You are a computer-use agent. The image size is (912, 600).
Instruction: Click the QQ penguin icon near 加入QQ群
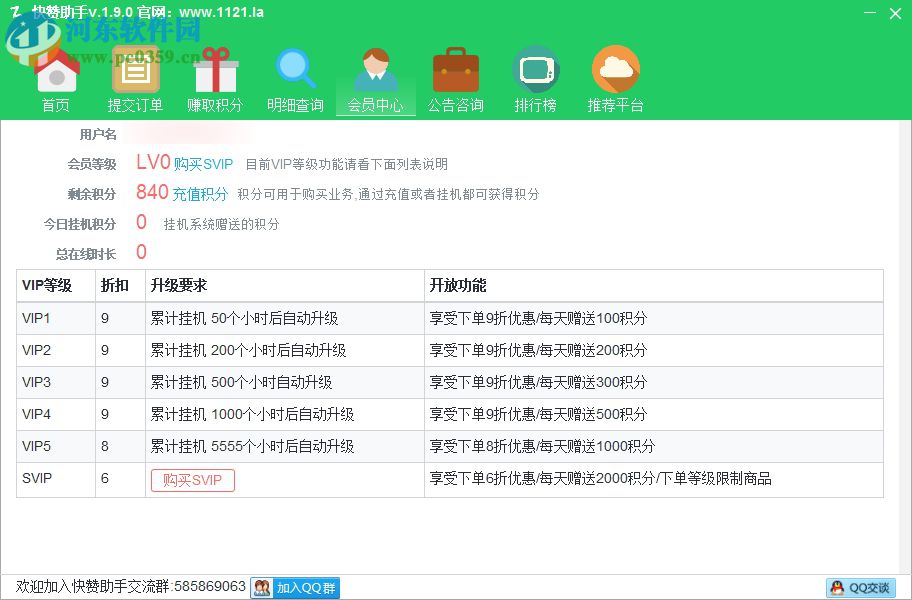point(260,589)
